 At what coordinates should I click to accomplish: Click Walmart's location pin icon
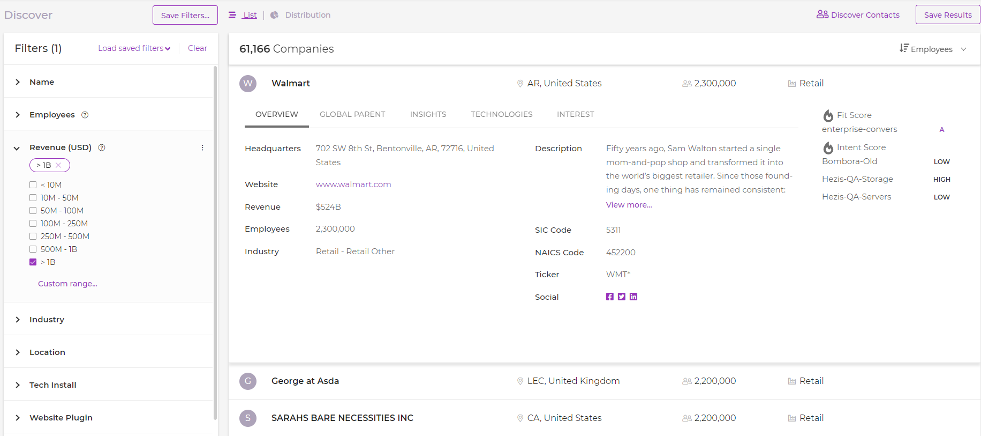coord(520,83)
